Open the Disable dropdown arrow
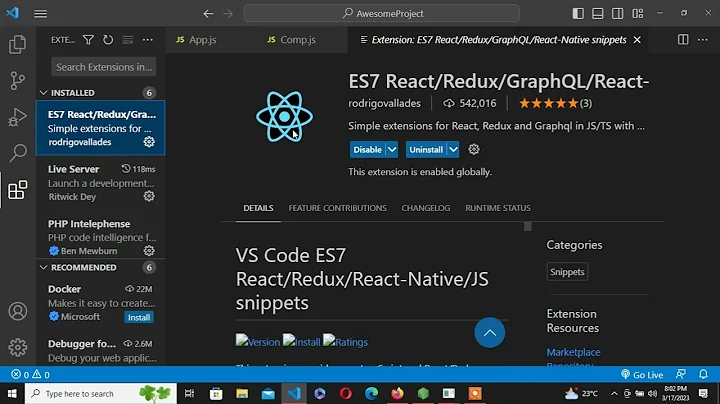720x404 pixels. 392,150
